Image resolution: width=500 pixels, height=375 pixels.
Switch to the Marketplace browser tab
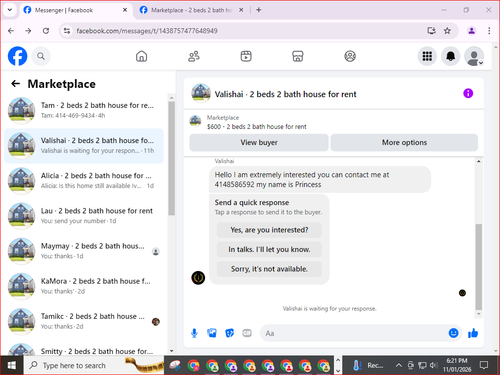pyautogui.click(x=191, y=10)
